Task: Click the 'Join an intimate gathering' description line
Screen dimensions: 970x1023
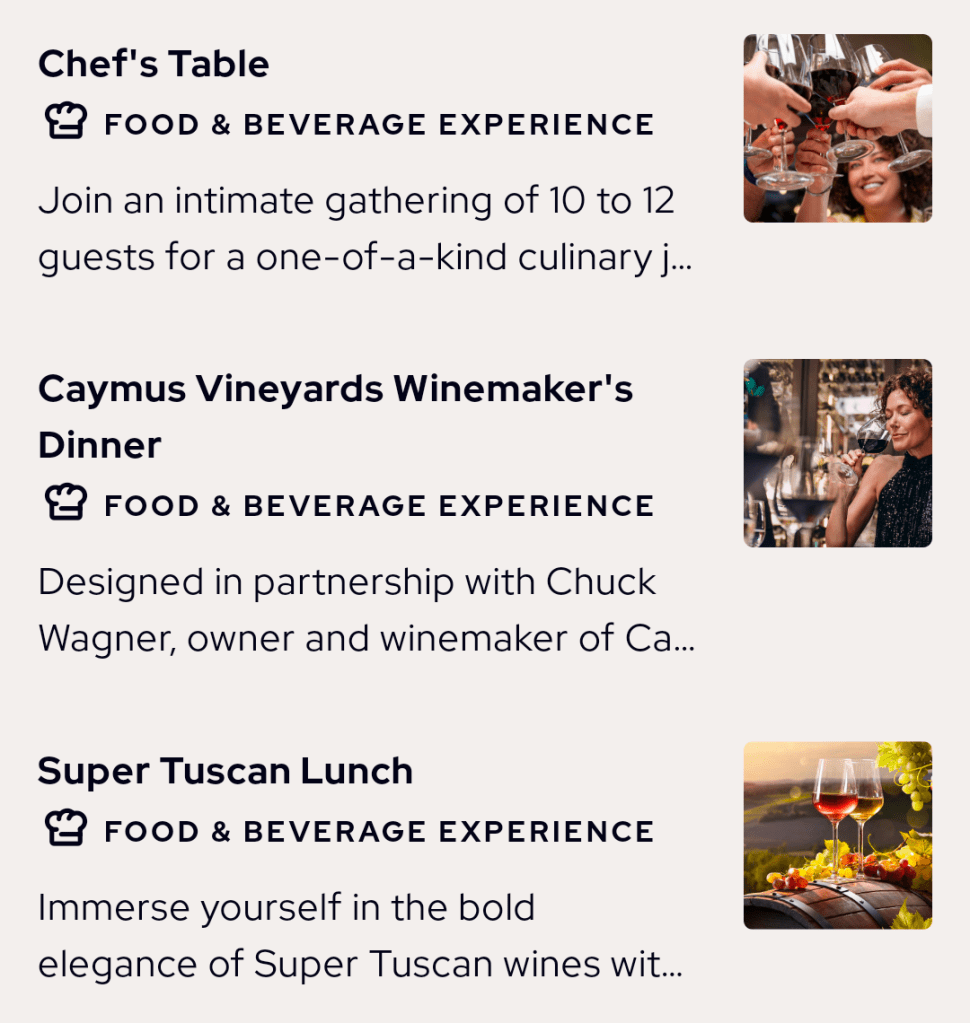Action: (x=356, y=201)
